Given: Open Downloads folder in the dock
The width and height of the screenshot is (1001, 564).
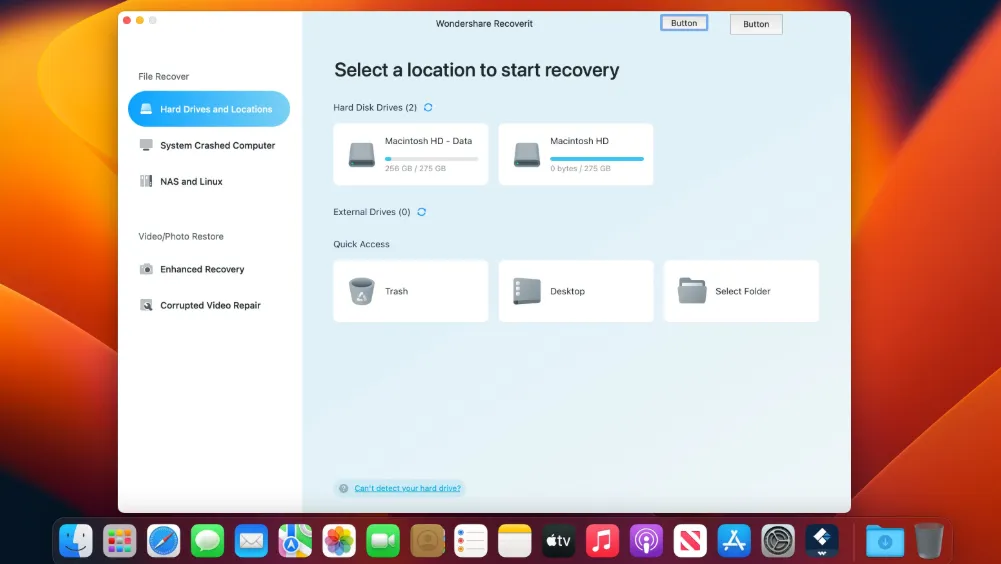Looking at the screenshot, I should click(885, 541).
